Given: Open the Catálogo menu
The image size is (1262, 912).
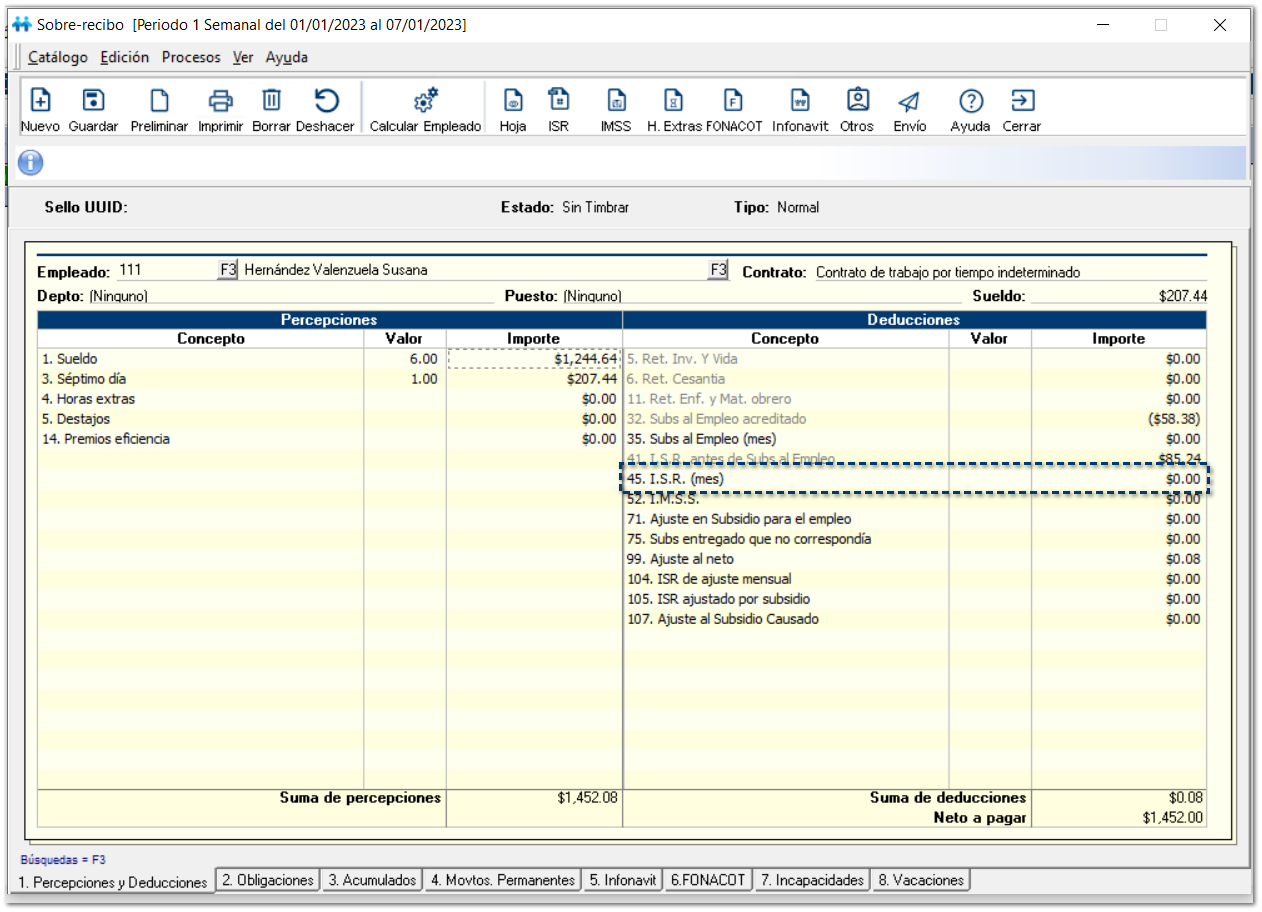Looking at the screenshot, I should [x=58, y=57].
